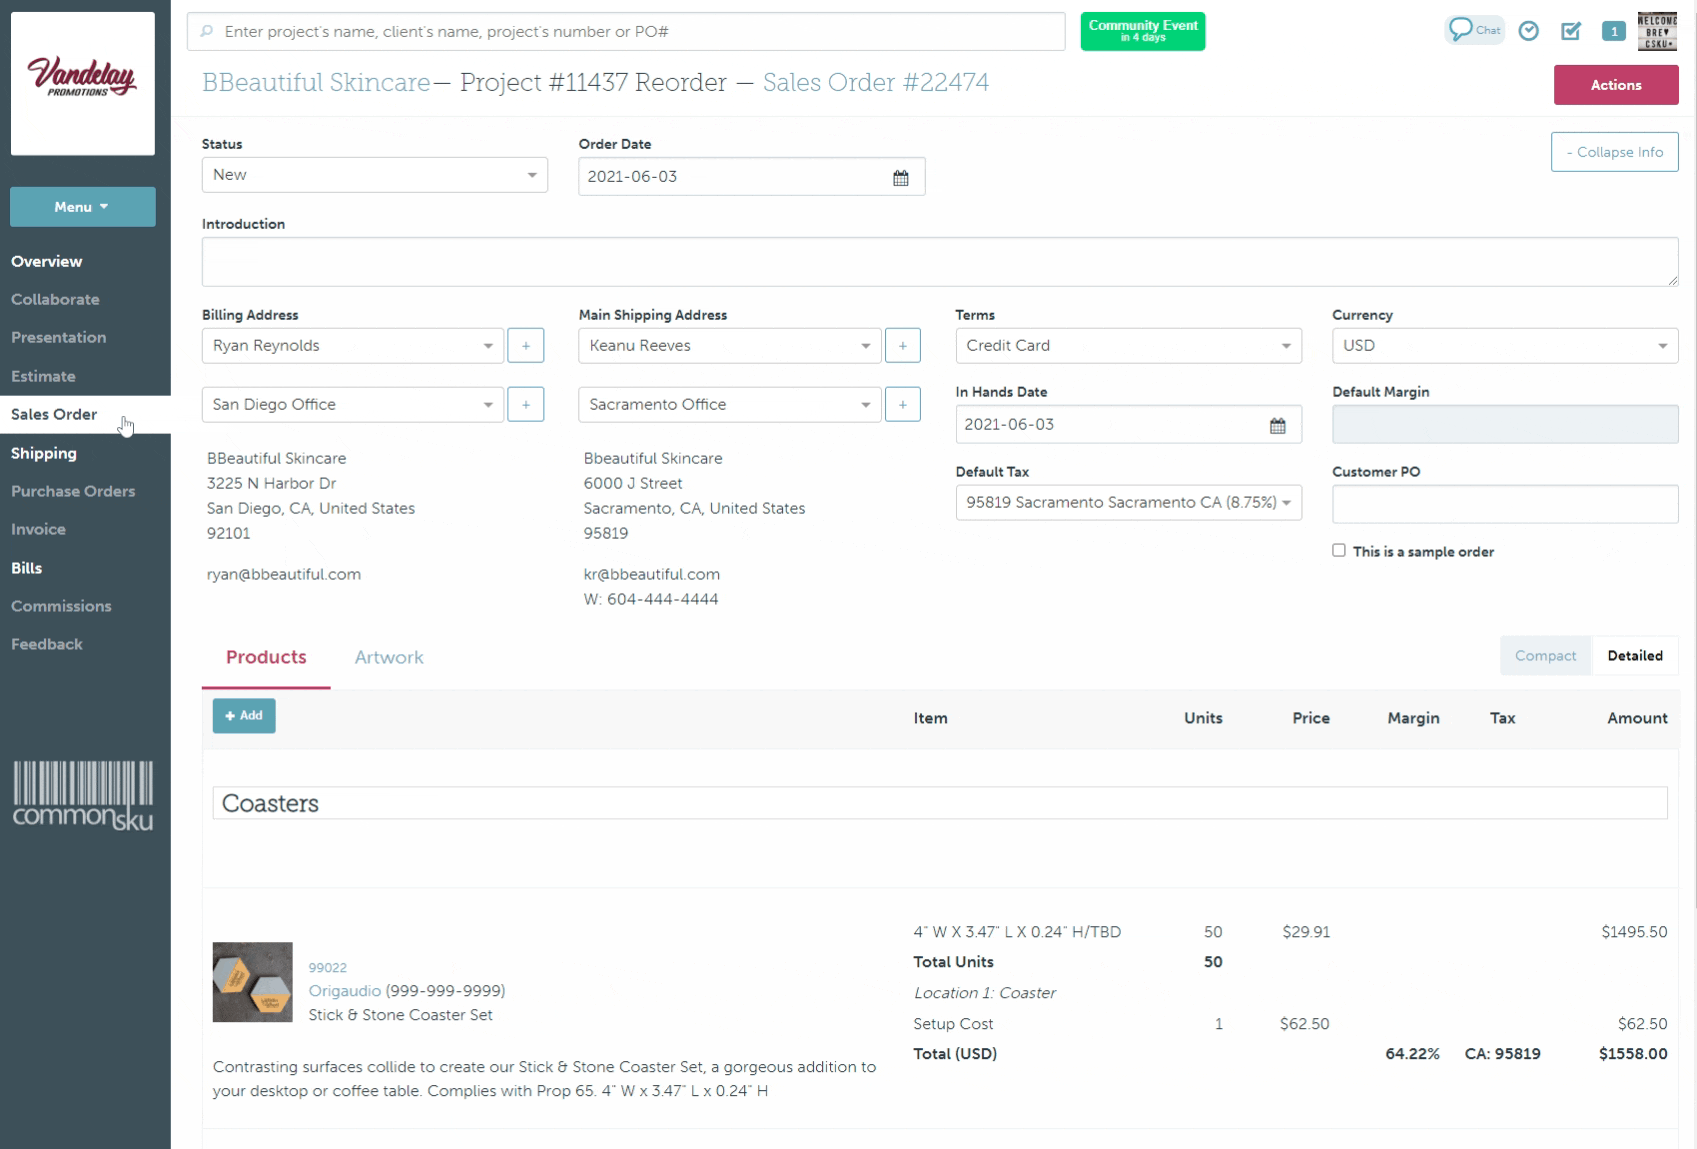This screenshot has height=1149, width=1697.
Task: Open the Origaudio supplier link
Action: coord(344,991)
